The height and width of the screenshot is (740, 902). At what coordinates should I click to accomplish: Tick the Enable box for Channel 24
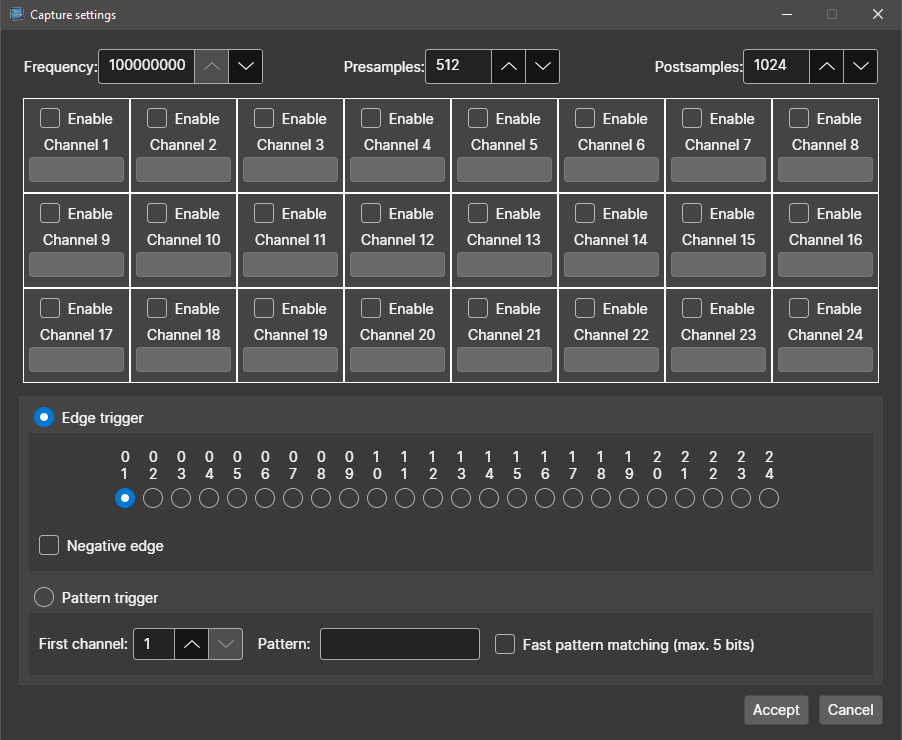(799, 308)
